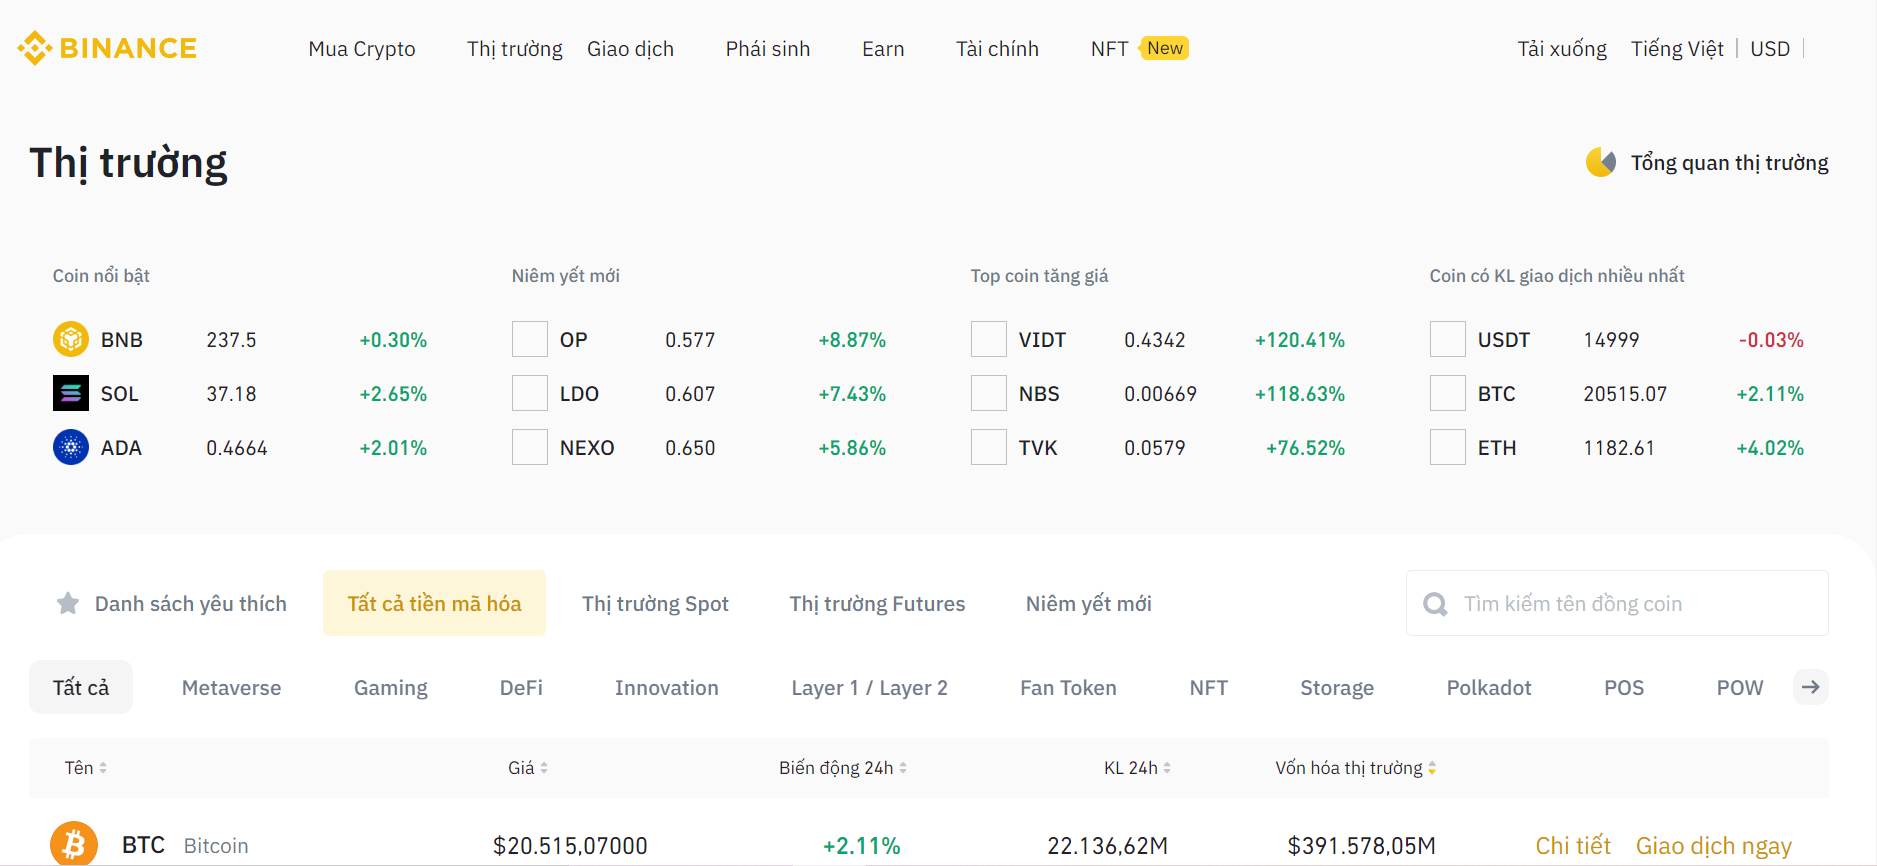Open the BNB coin icon
Screen dimensions: 1877x866
click(x=71, y=339)
